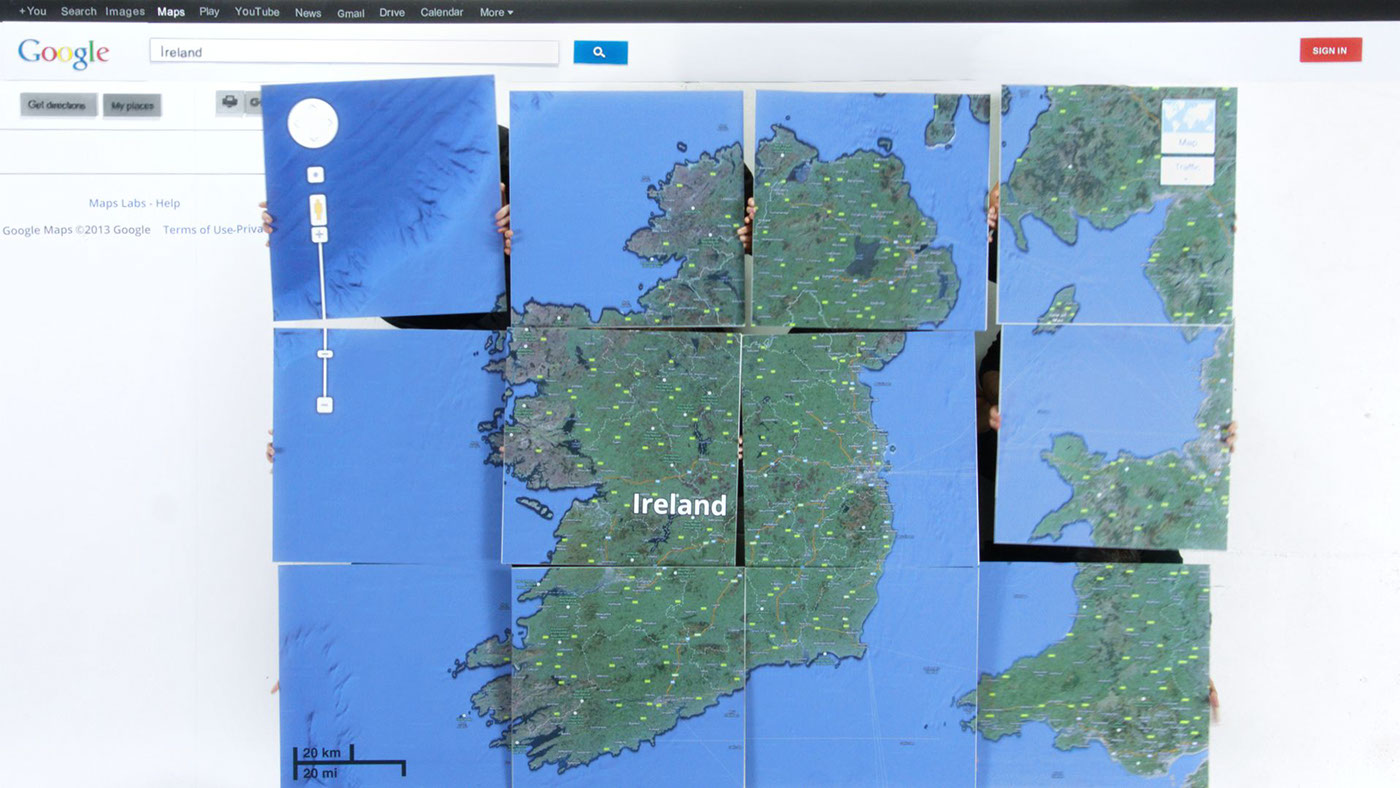Open News in the top bar

308,13
